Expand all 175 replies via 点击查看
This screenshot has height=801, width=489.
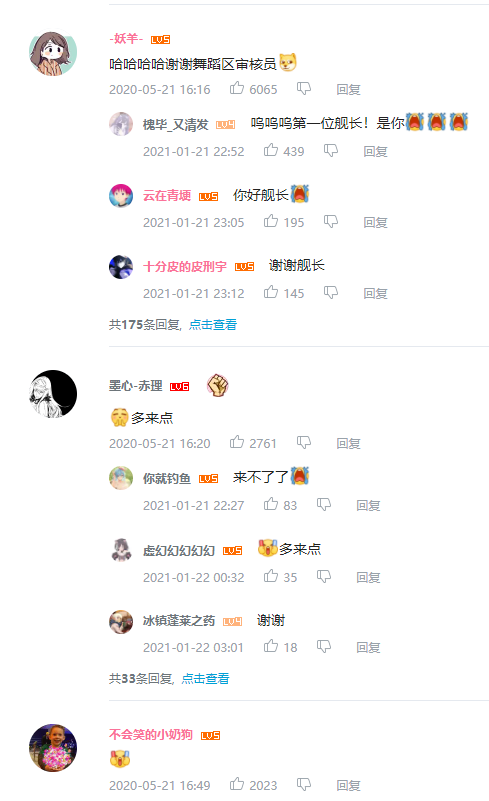[213, 324]
